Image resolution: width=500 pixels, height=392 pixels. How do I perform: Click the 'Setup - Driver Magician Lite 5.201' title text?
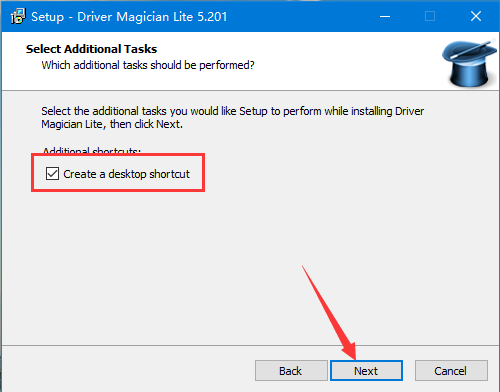pyautogui.click(x=129, y=17)
